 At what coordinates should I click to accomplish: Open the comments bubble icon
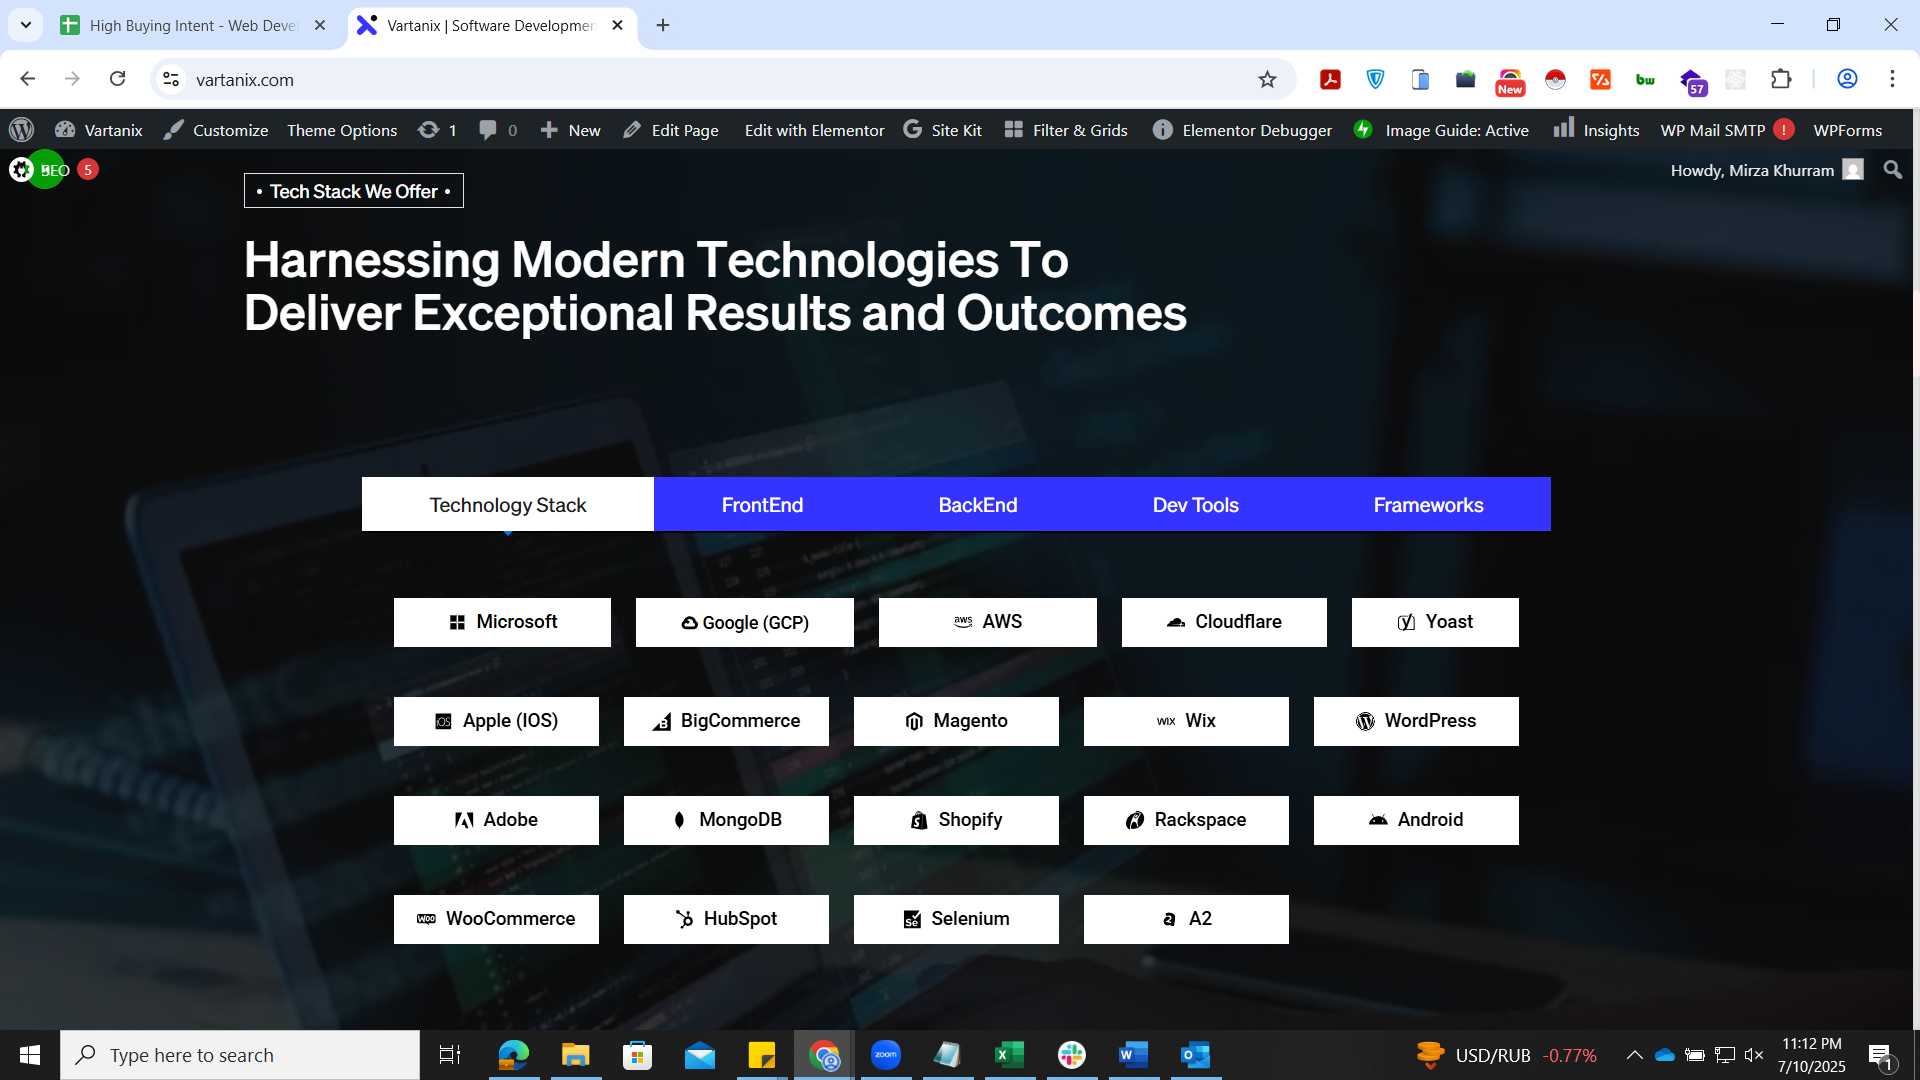498,130
